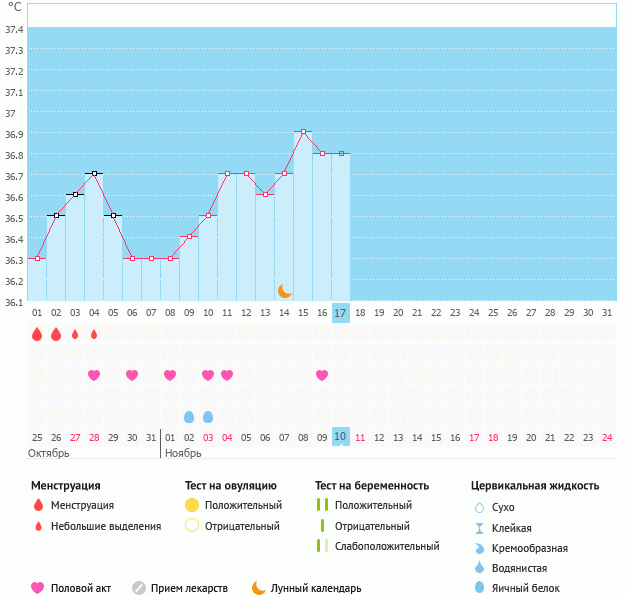Click the hourglass icon beside 'Клейкая'
The image size is (626, 595).
(x=479, y=528)
